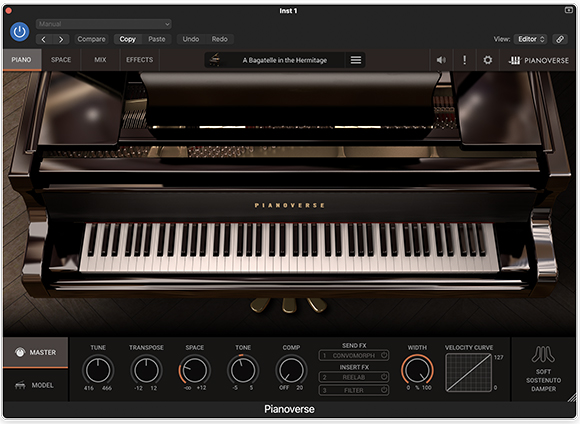Click the TRANSPOSE knob
The image size is (580, 424).
[x=146, y=370]
